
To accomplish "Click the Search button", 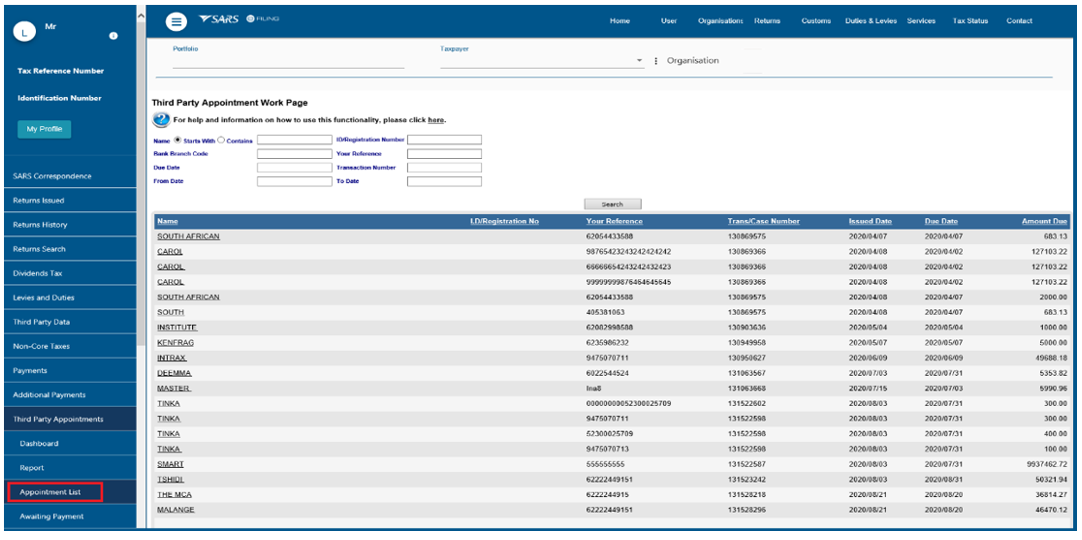I will click(612, 204).
